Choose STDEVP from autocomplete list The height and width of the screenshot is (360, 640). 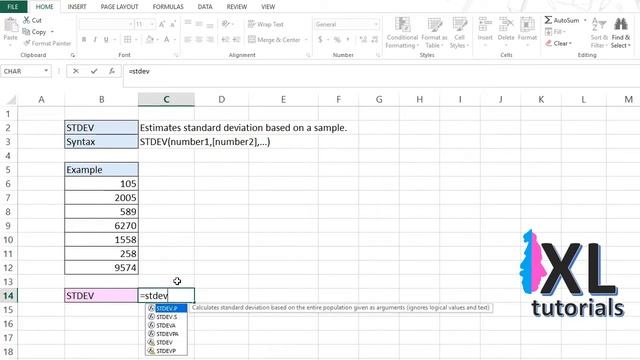click(x=167, y=351)
